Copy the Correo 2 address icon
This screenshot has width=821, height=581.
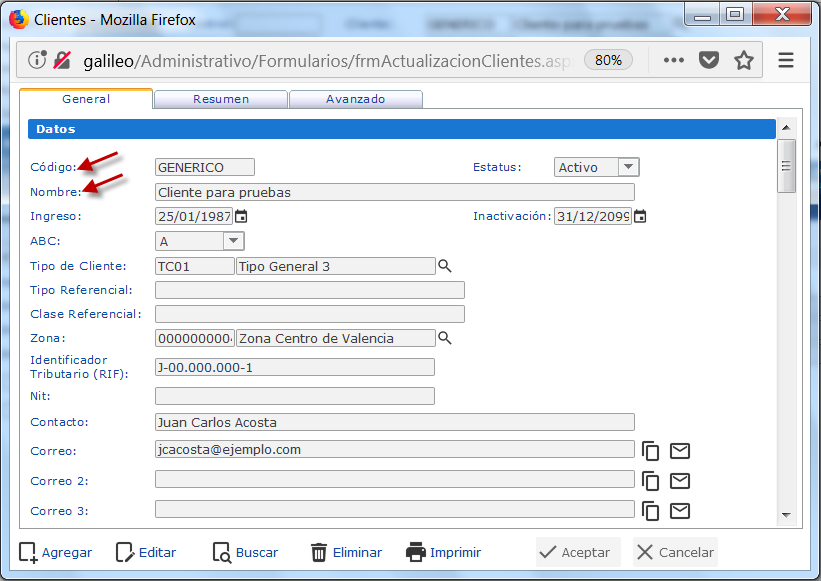point(650,481)
